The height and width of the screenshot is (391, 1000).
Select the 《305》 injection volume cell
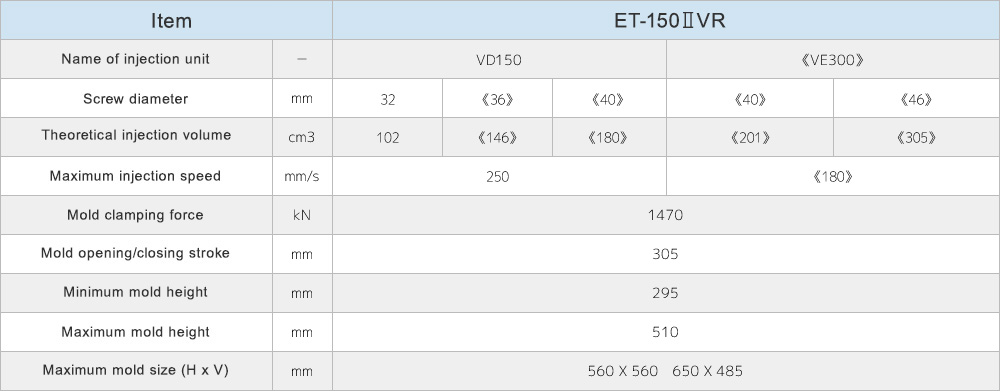tap(916, 138)
